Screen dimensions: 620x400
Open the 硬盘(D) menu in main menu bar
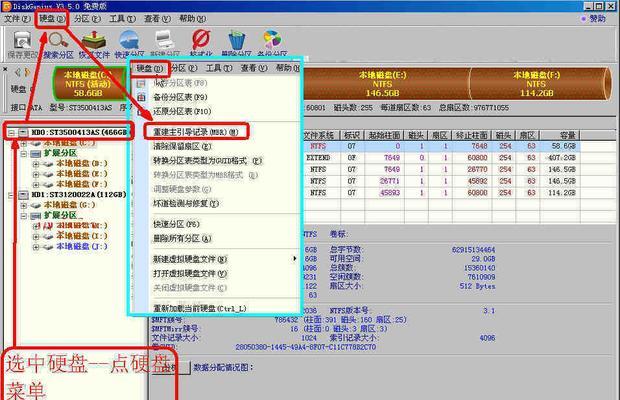52,19
